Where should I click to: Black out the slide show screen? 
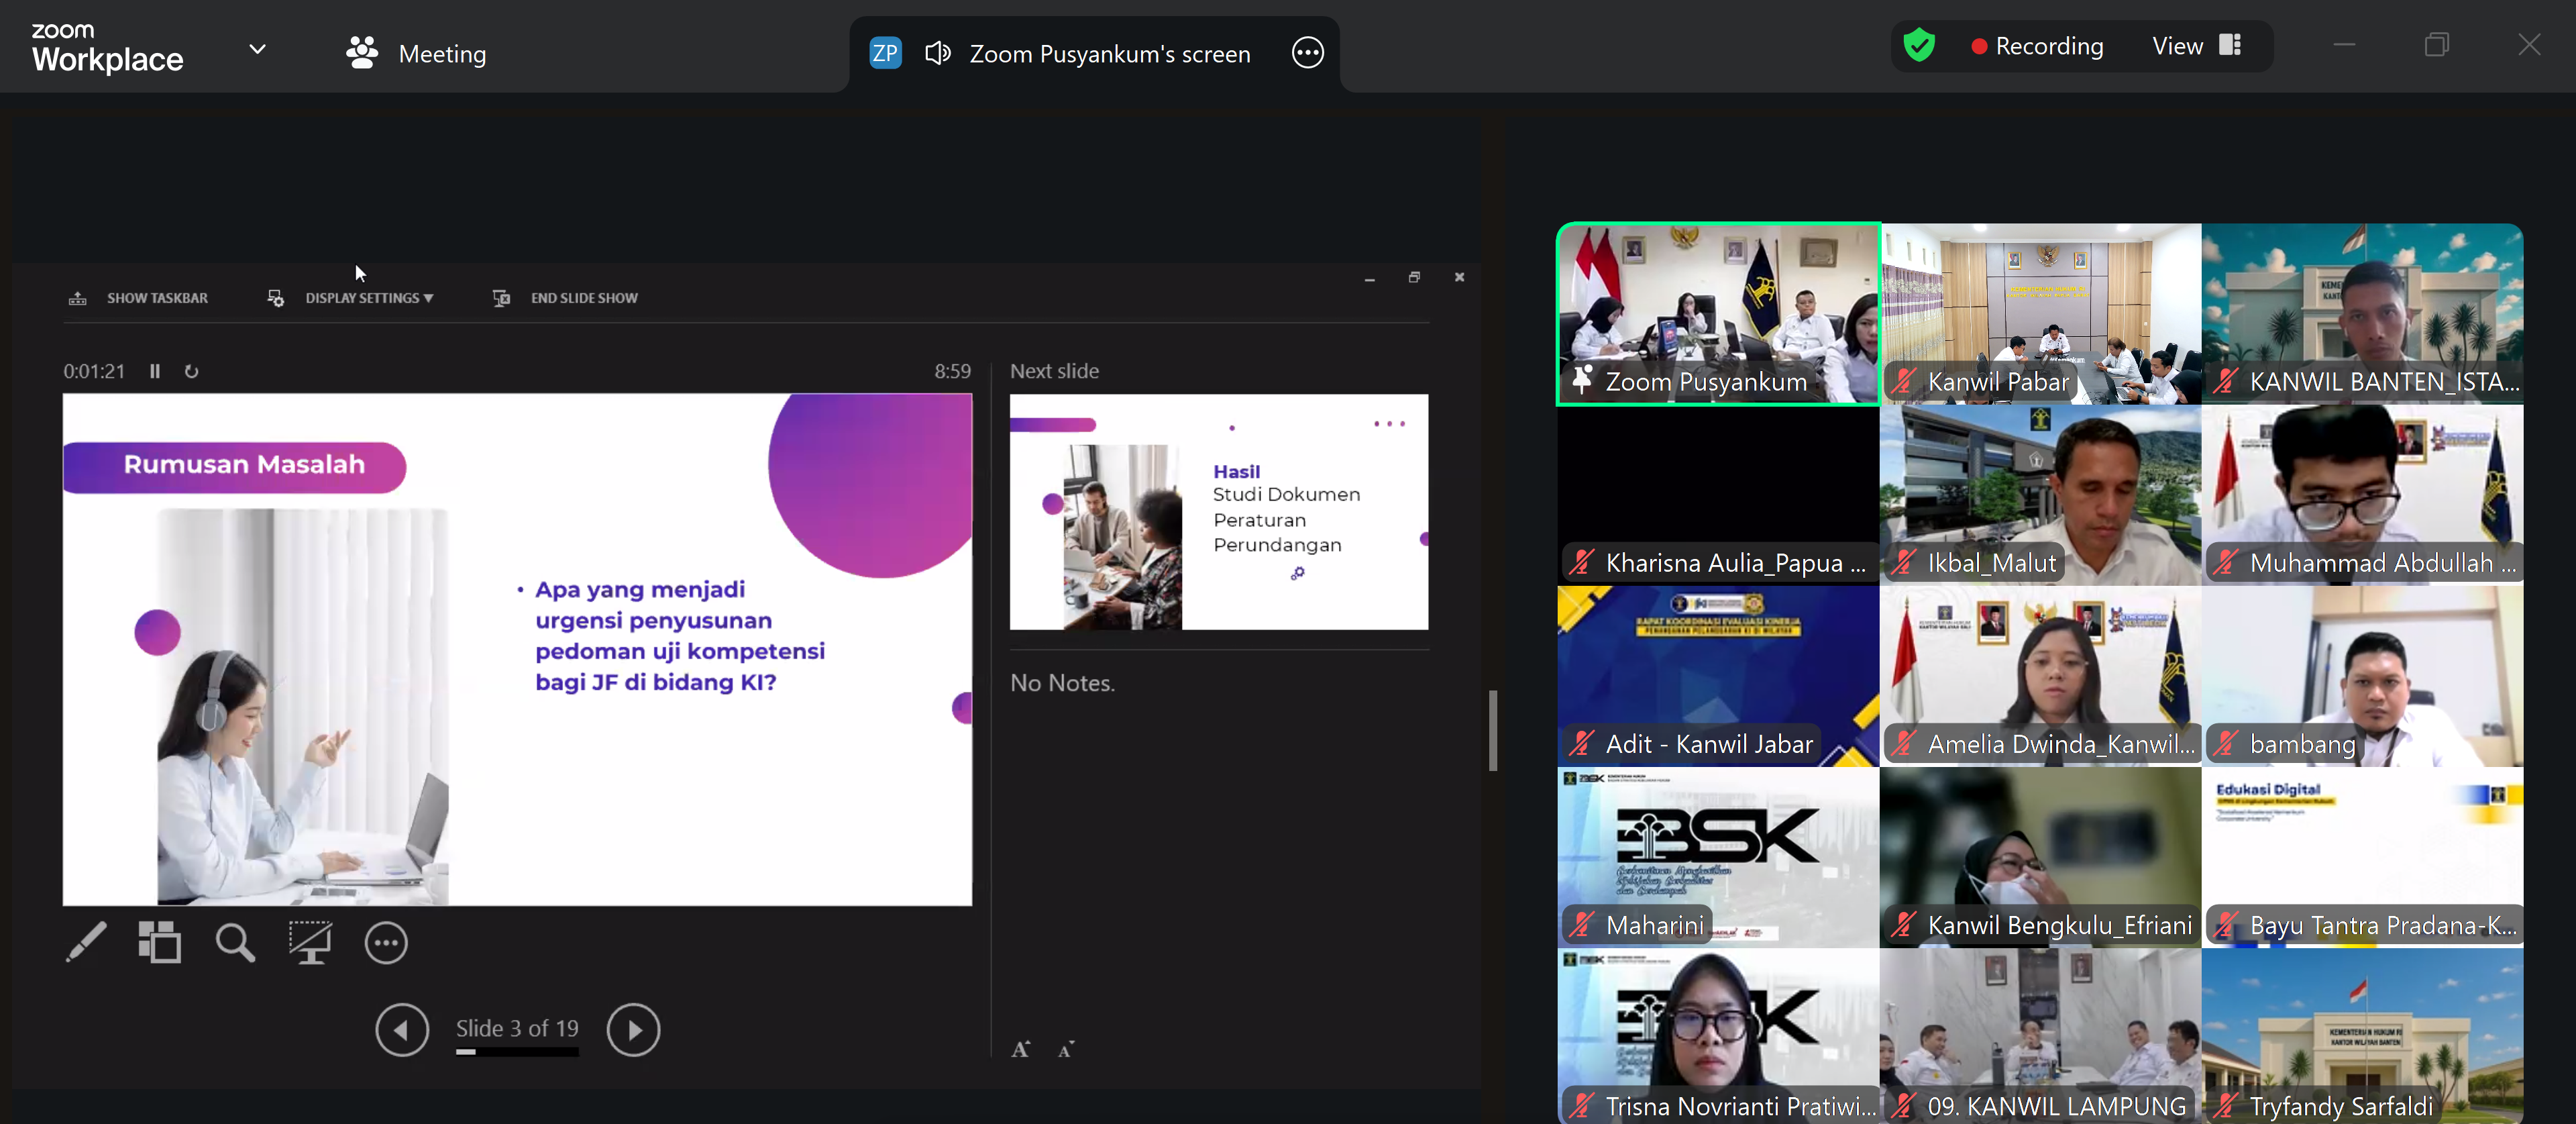click(x=310, y=942)
